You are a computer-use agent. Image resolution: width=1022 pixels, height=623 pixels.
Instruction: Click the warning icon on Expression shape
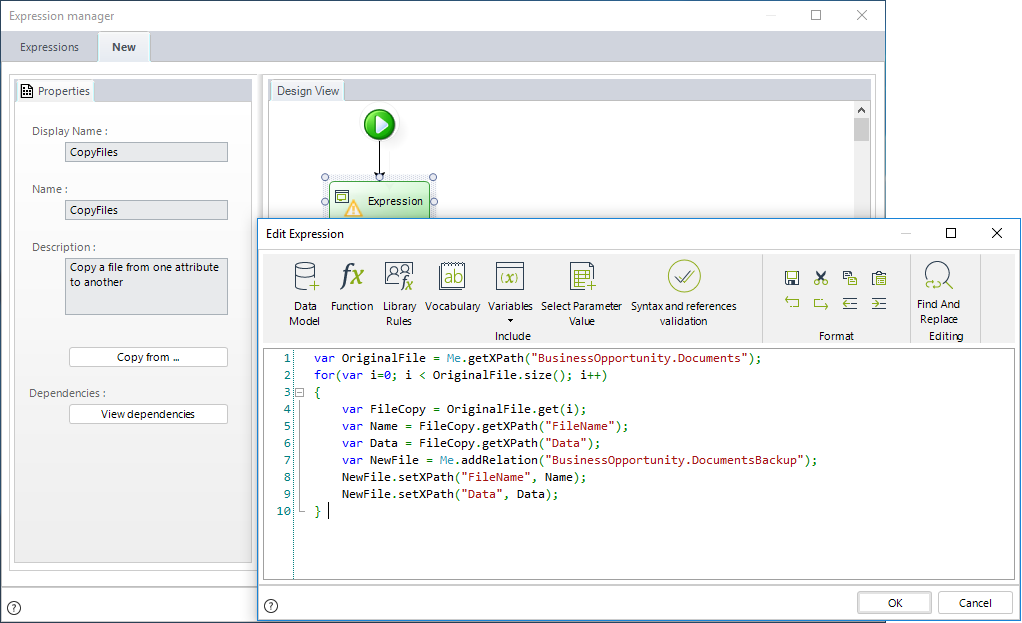pos(353,209)
